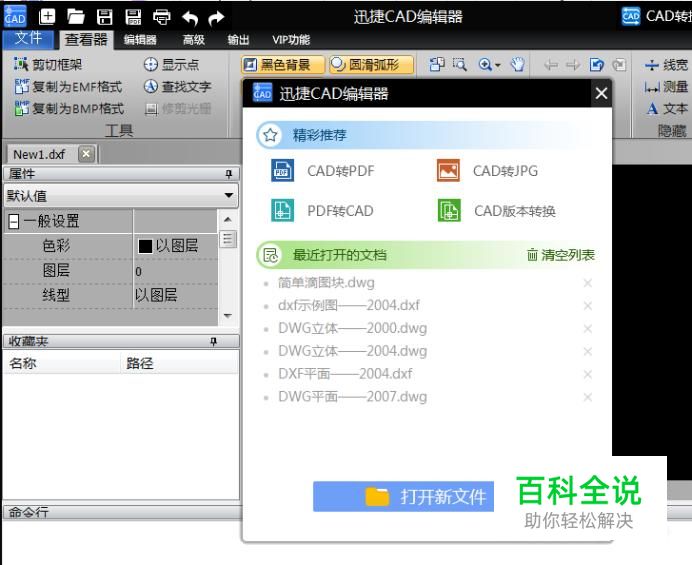Toggle the 黑色背景 button
692x565 pixels.
point(283,64)
